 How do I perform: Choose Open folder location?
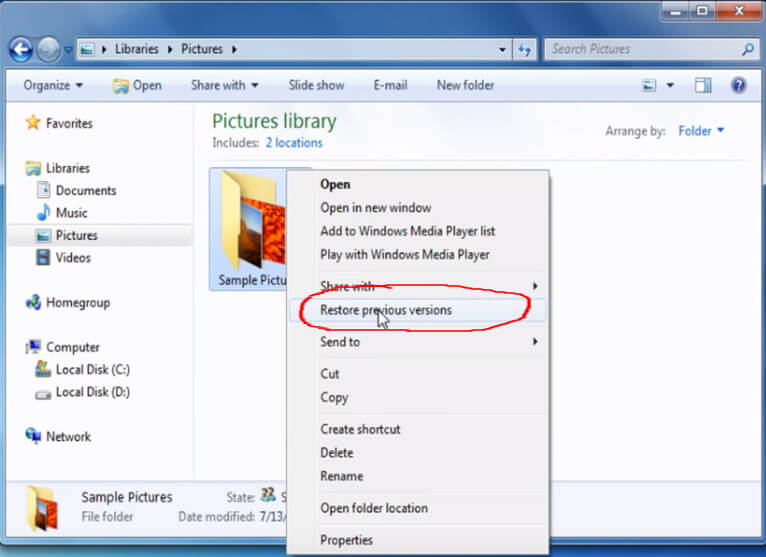coord(418,509)
